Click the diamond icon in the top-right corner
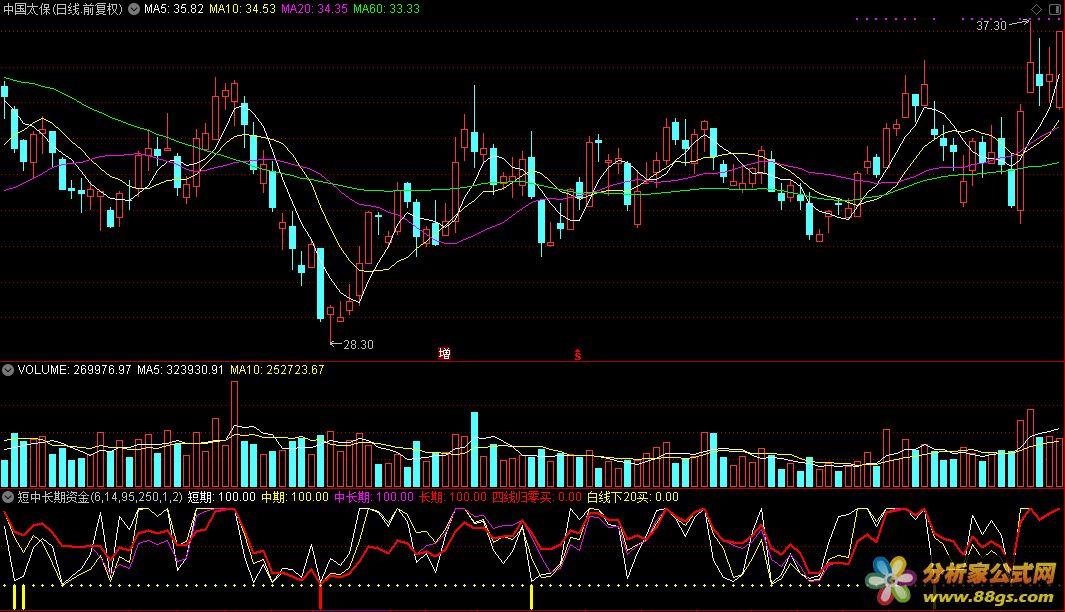This screenshot has height=612, width=1065. click(1036, 9)
